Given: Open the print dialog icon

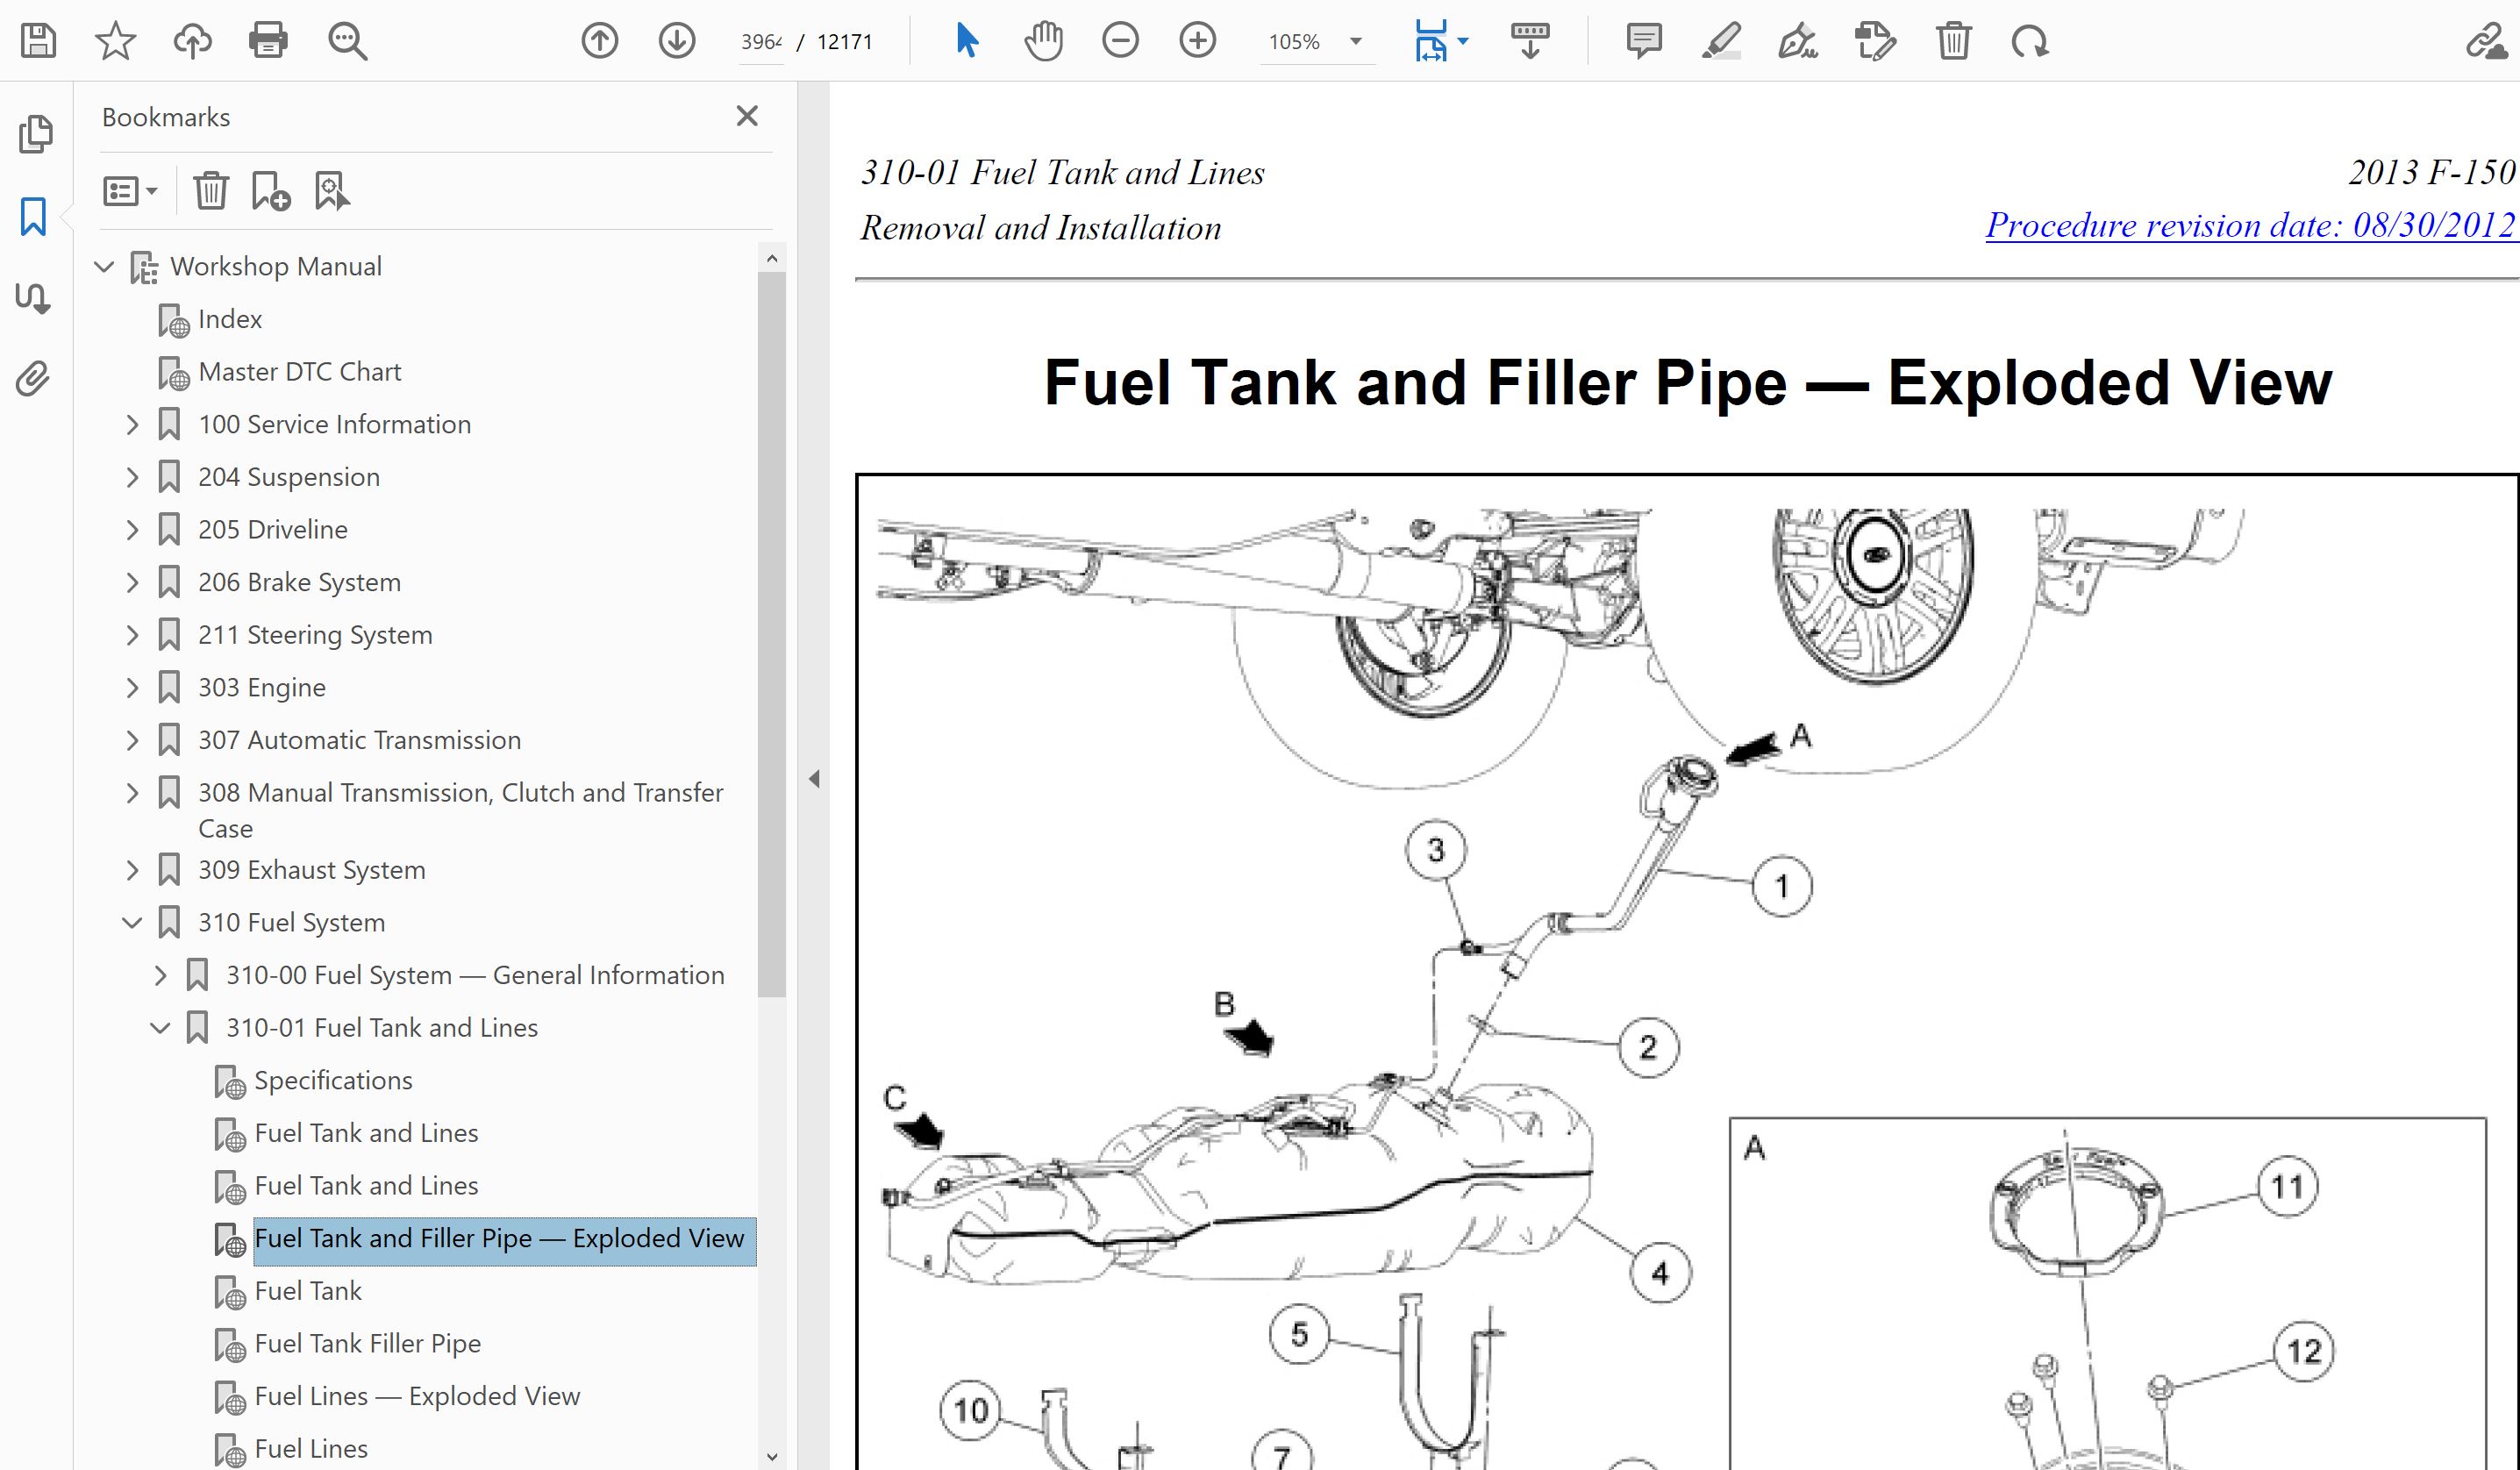Looking at the screenshot, I should point(268,41).
